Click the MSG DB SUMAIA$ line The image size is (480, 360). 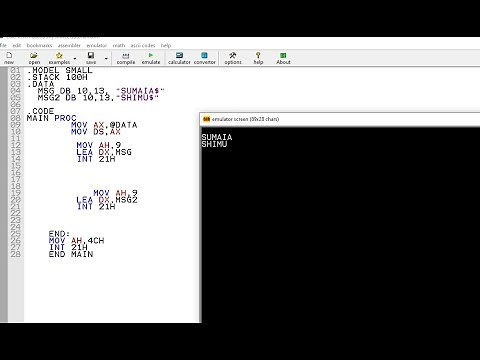(x=101, y=91)
